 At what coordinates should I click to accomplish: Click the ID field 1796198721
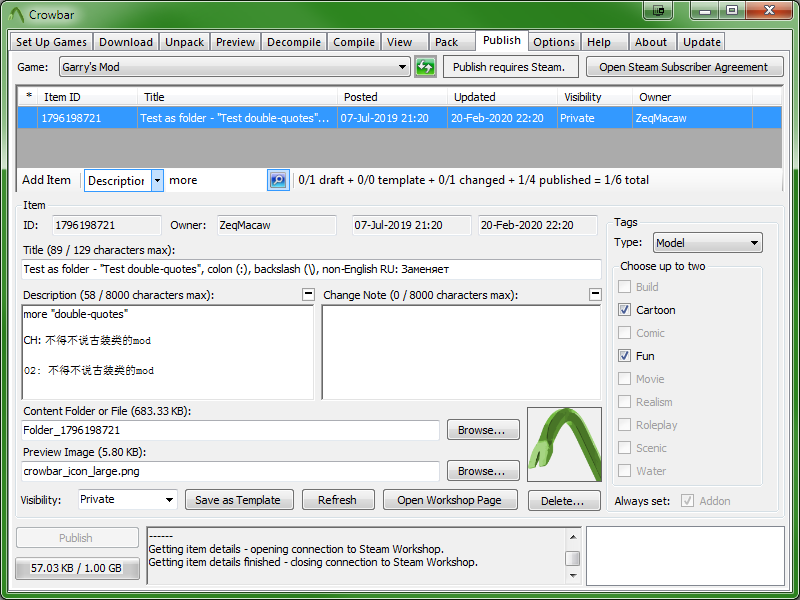(107, 225)
